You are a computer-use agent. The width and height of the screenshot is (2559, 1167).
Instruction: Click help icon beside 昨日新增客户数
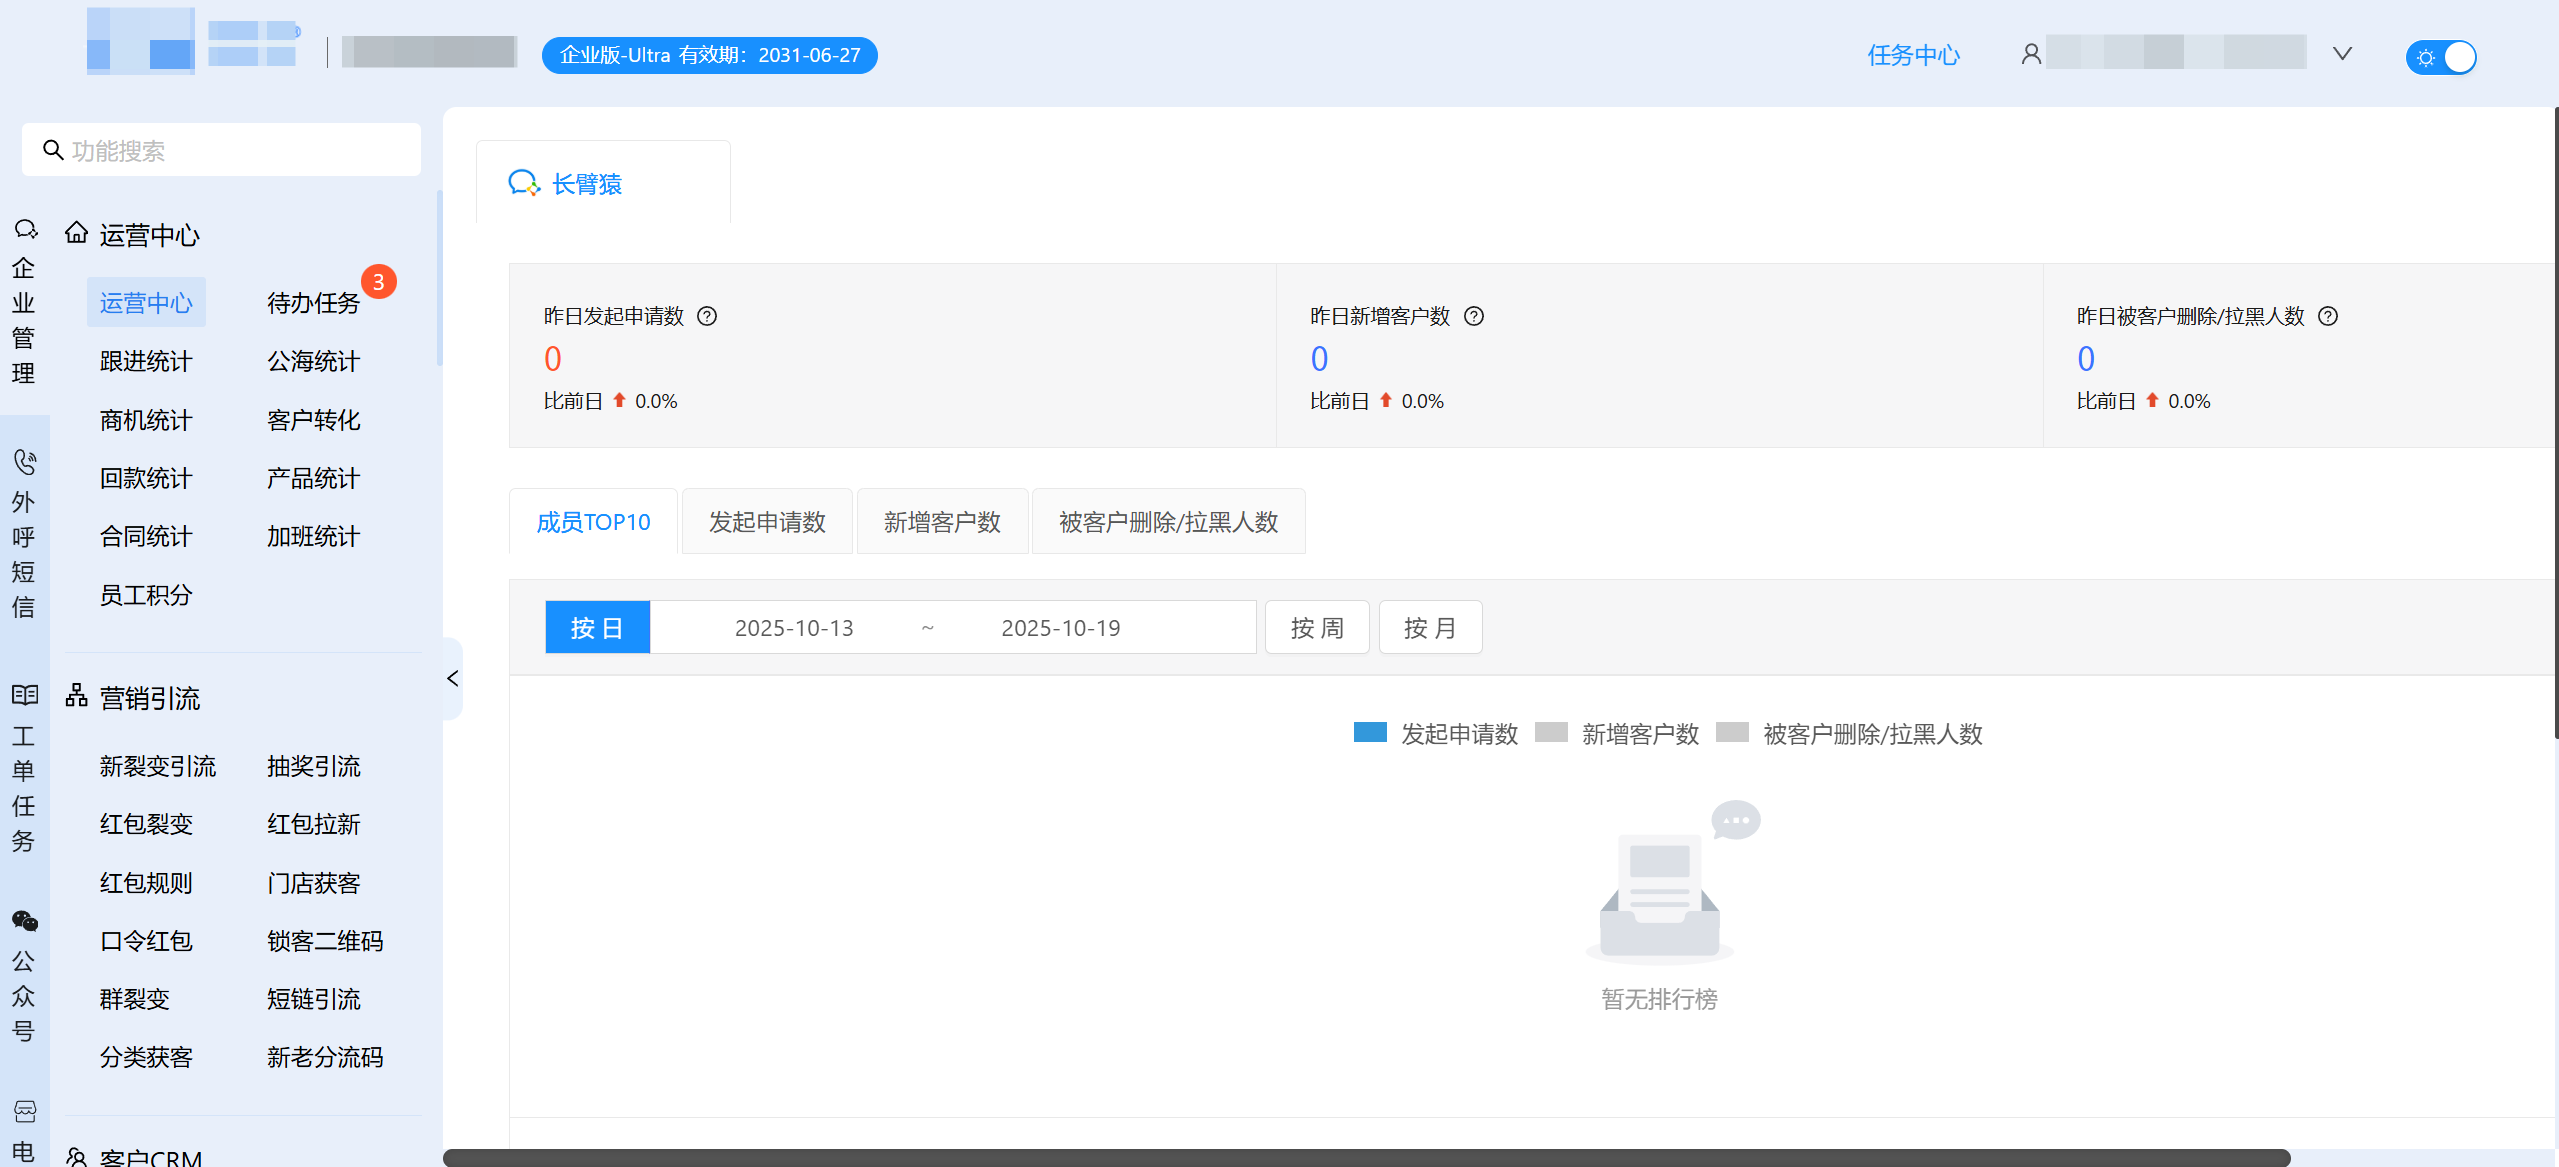1474,316
